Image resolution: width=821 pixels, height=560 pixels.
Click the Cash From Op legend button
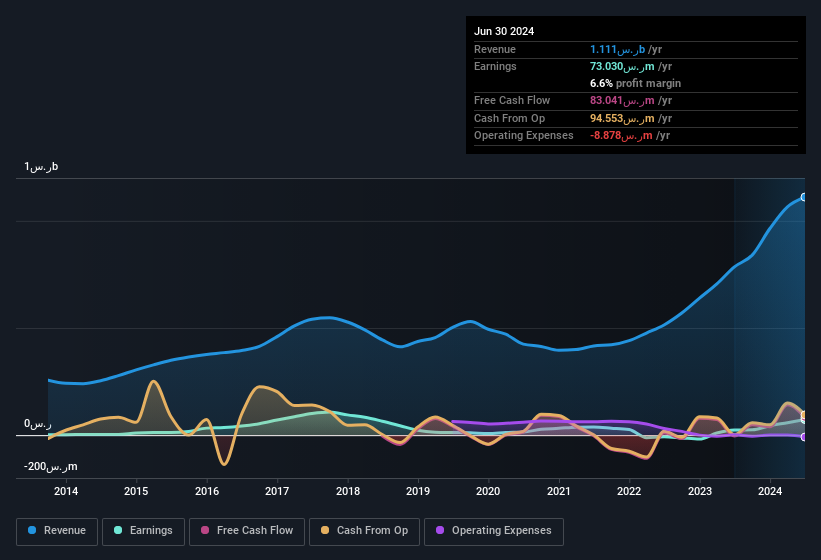[x=363, y=531]
